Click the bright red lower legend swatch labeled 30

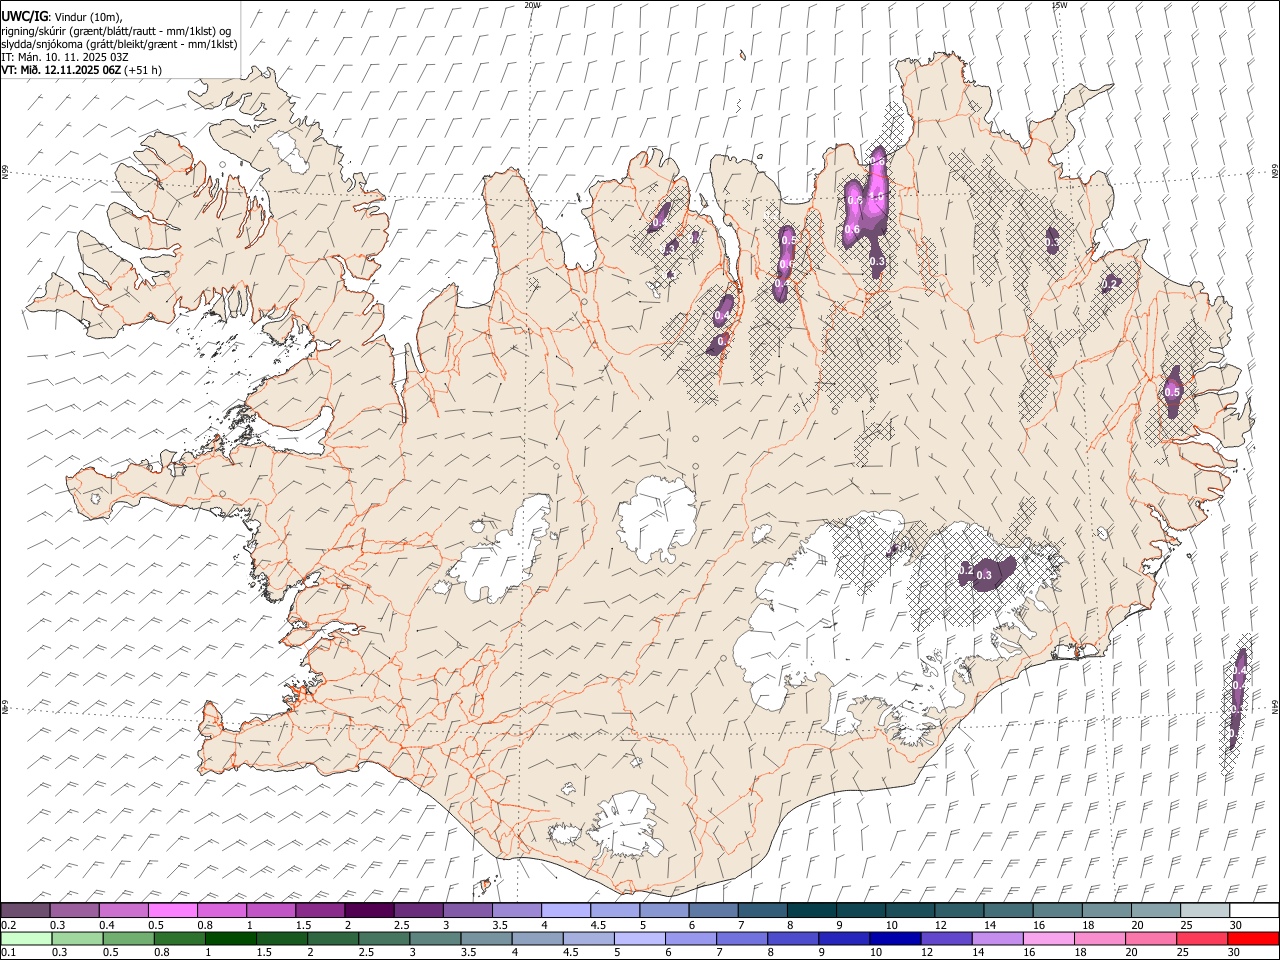(1253, 938)
